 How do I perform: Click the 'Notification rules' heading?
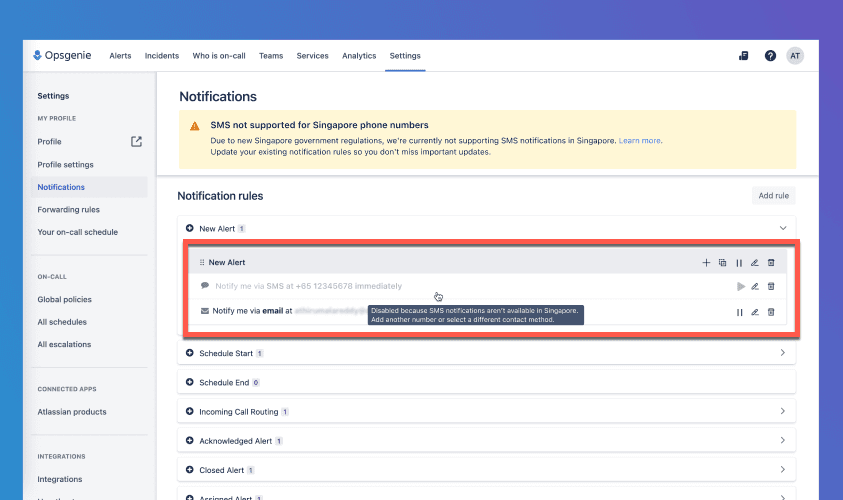point(220,196)
